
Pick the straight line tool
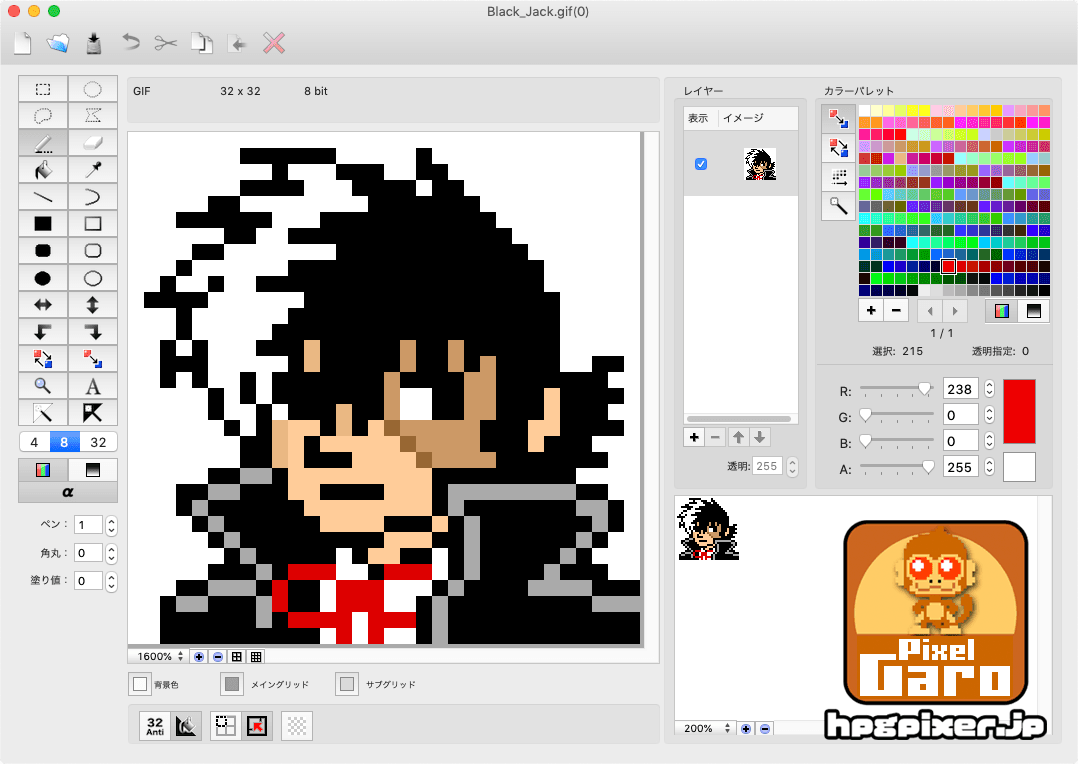click(43, 197)
